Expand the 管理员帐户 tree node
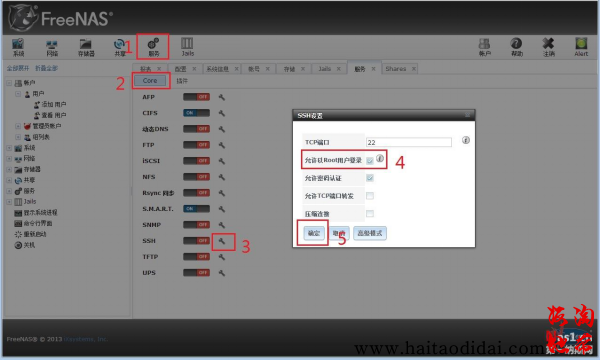This screenshot has height=360, width=600. point(18,126)
